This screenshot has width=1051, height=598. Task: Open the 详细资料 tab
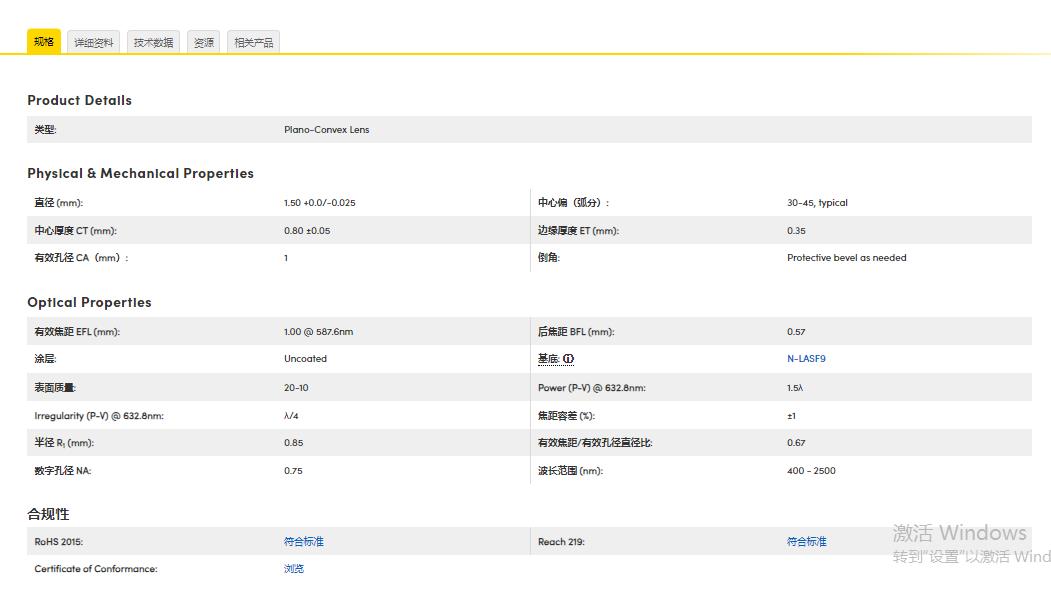click(94, 43)
